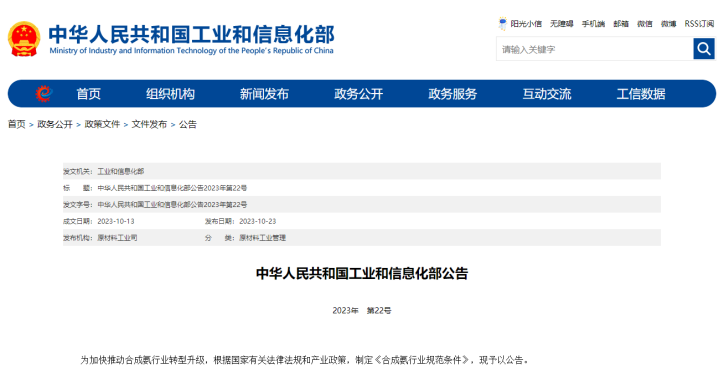Viewport: 724px width, 377px height.
Task: Open the 微信 link
Action: click(x=645, y=24)
